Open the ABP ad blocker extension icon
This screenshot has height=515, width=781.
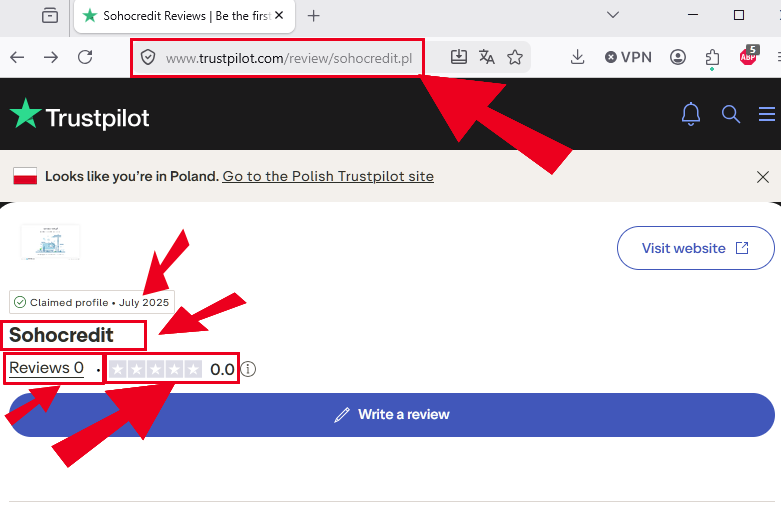[x=749, y=56]
